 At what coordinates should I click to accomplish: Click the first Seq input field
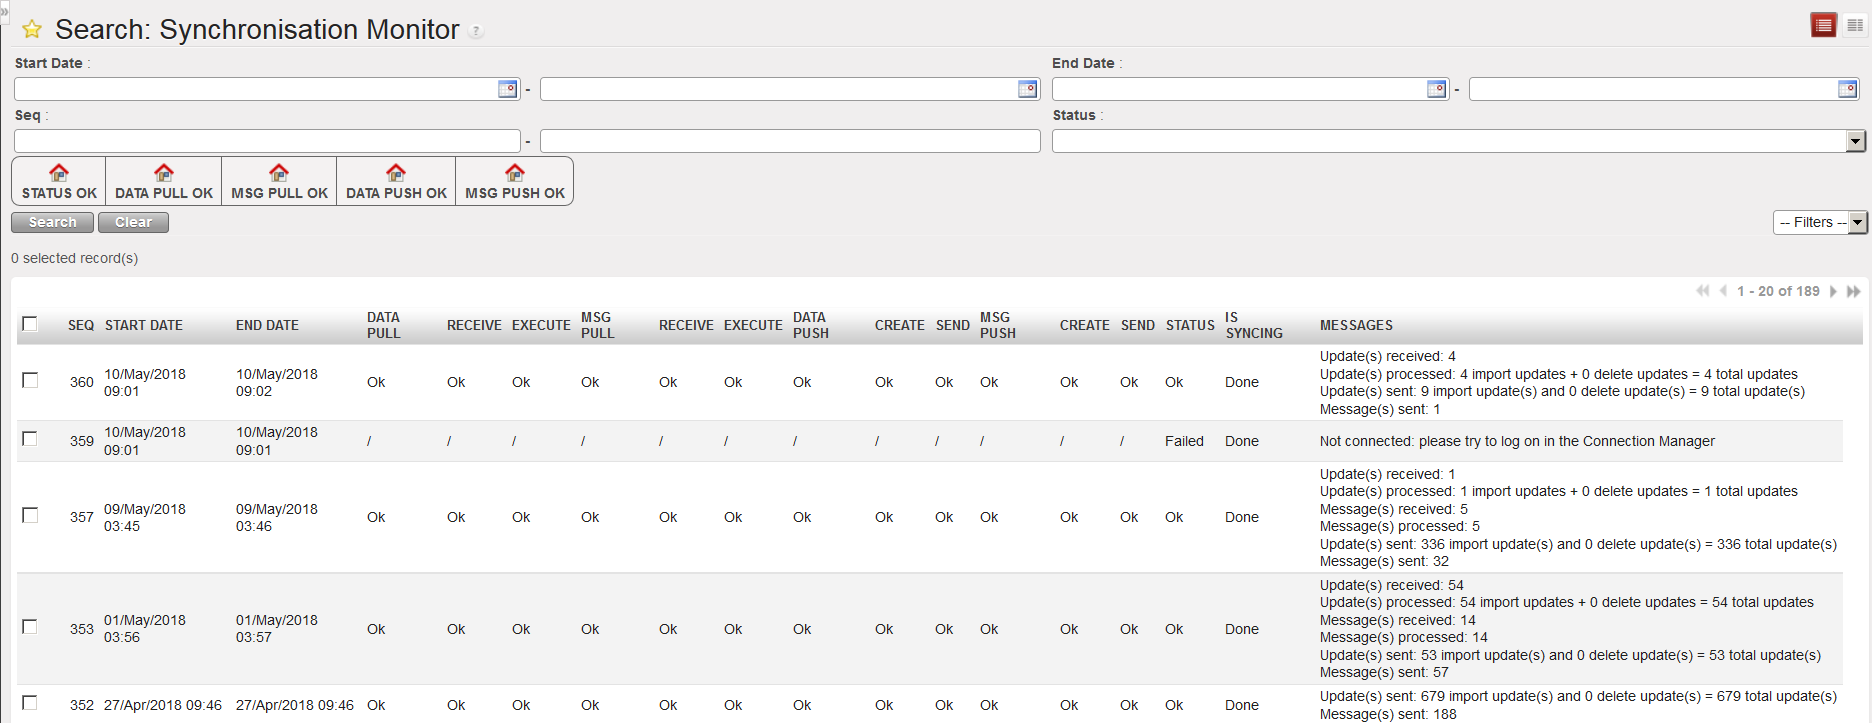267,141
